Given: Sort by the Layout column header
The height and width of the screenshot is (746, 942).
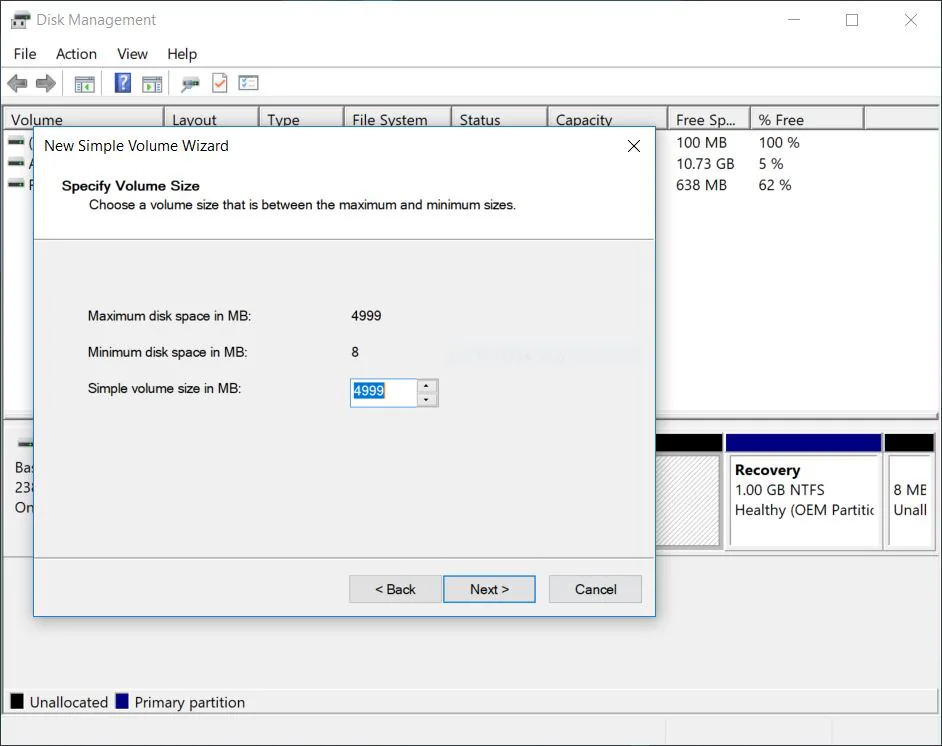Looking at the screenshot, I should click(x=211, y=119).
